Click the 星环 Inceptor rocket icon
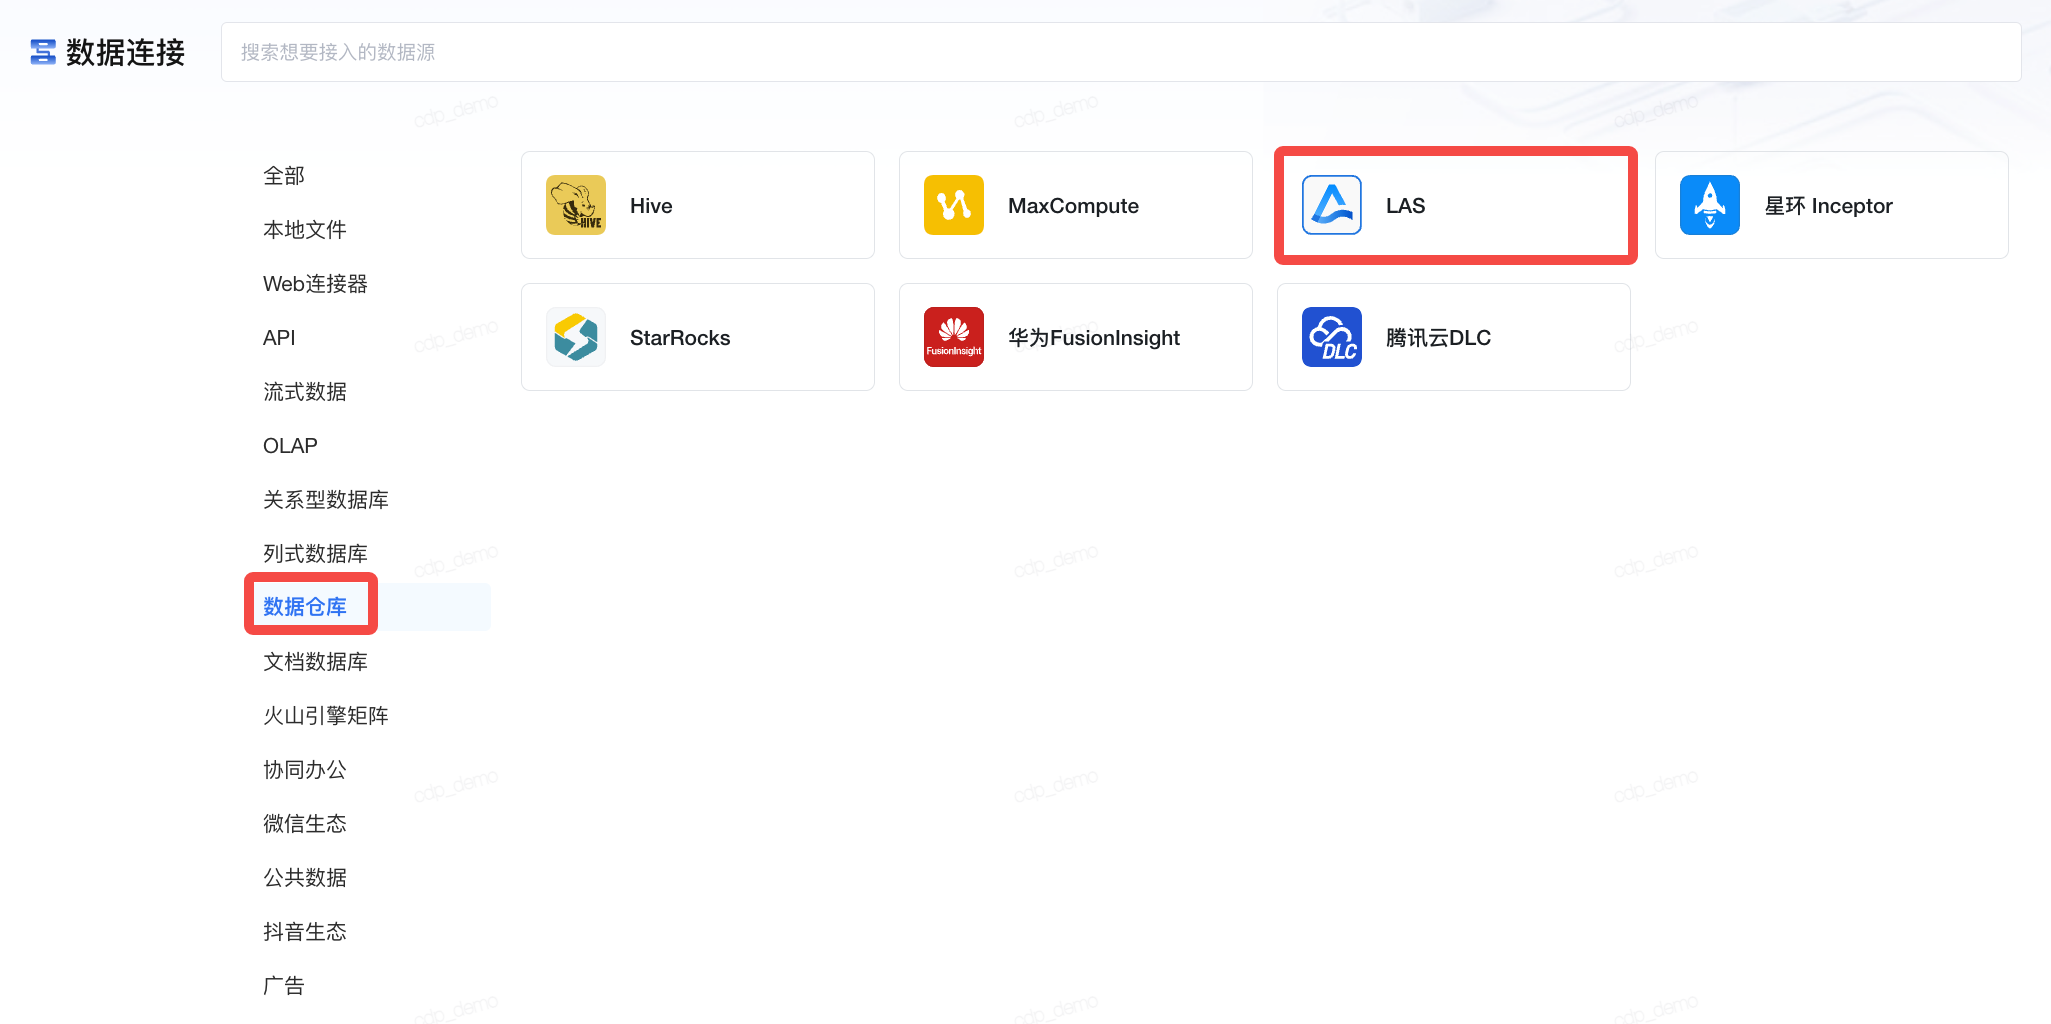The image size is (2051, 1024). tap(1710, 205)
